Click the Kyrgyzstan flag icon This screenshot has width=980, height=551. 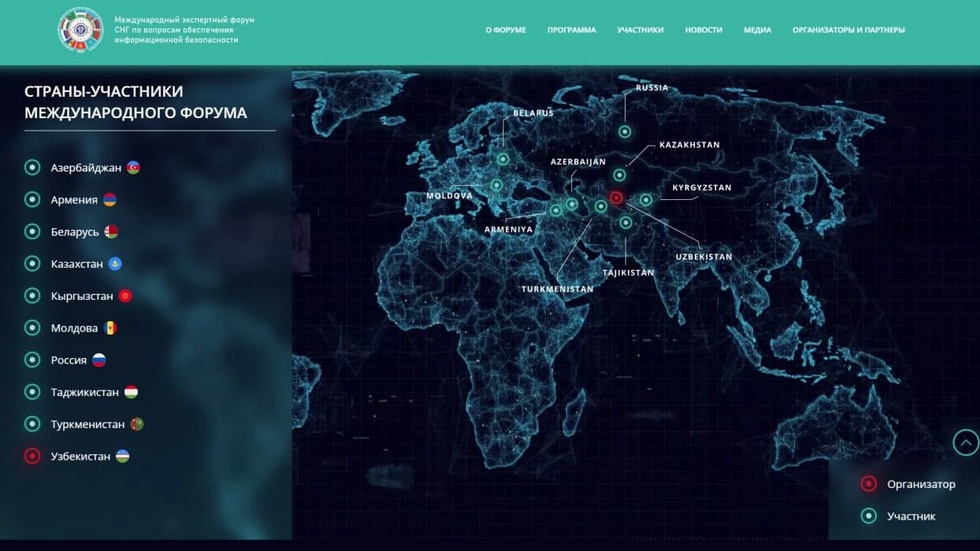pyautogui.click(x=125, y=296)
